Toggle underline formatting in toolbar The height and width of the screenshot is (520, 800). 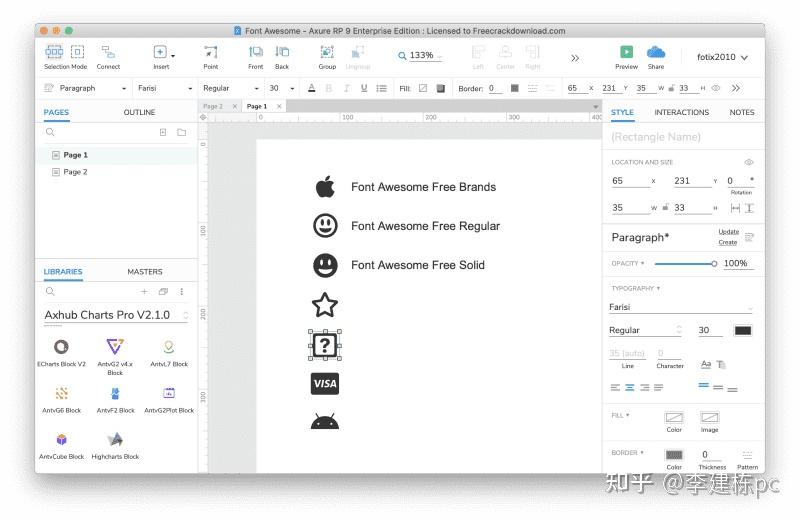[364, 88]
